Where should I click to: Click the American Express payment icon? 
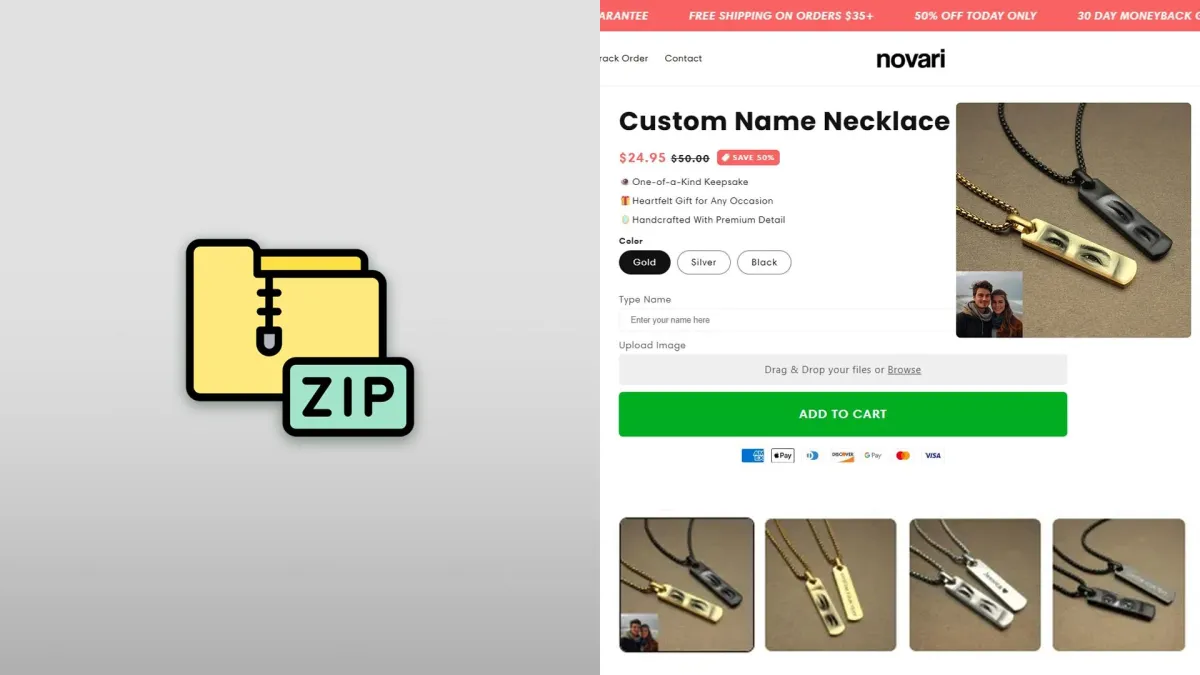(753, 455)
